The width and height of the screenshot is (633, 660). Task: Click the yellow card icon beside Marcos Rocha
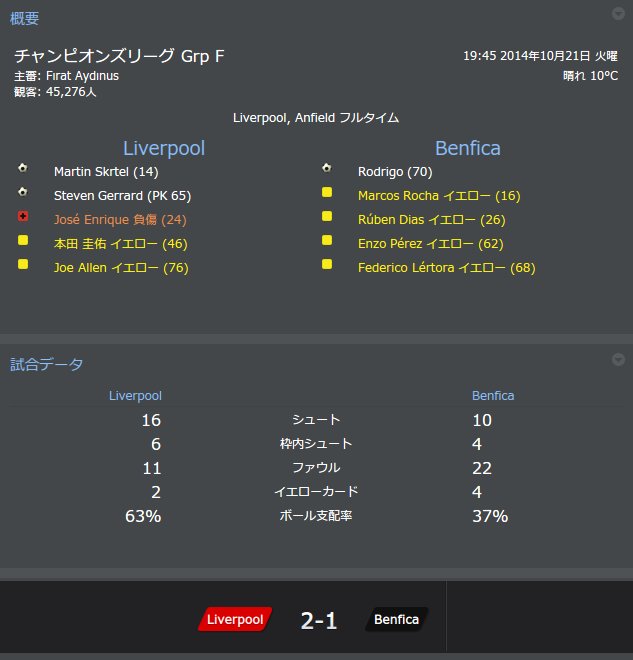point(327,192)
